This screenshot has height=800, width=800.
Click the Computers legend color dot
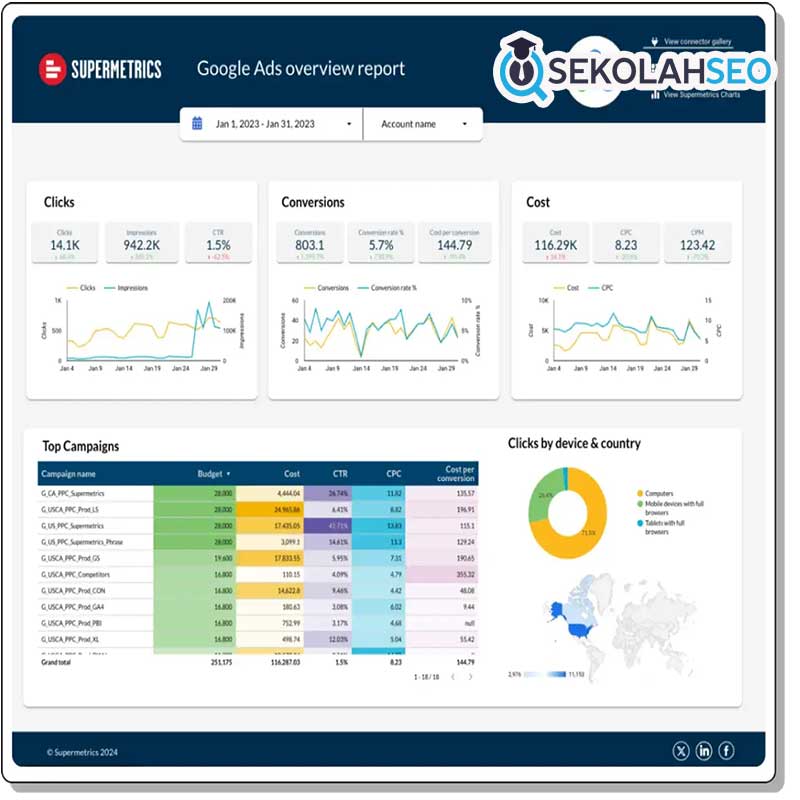pos(640,494)
